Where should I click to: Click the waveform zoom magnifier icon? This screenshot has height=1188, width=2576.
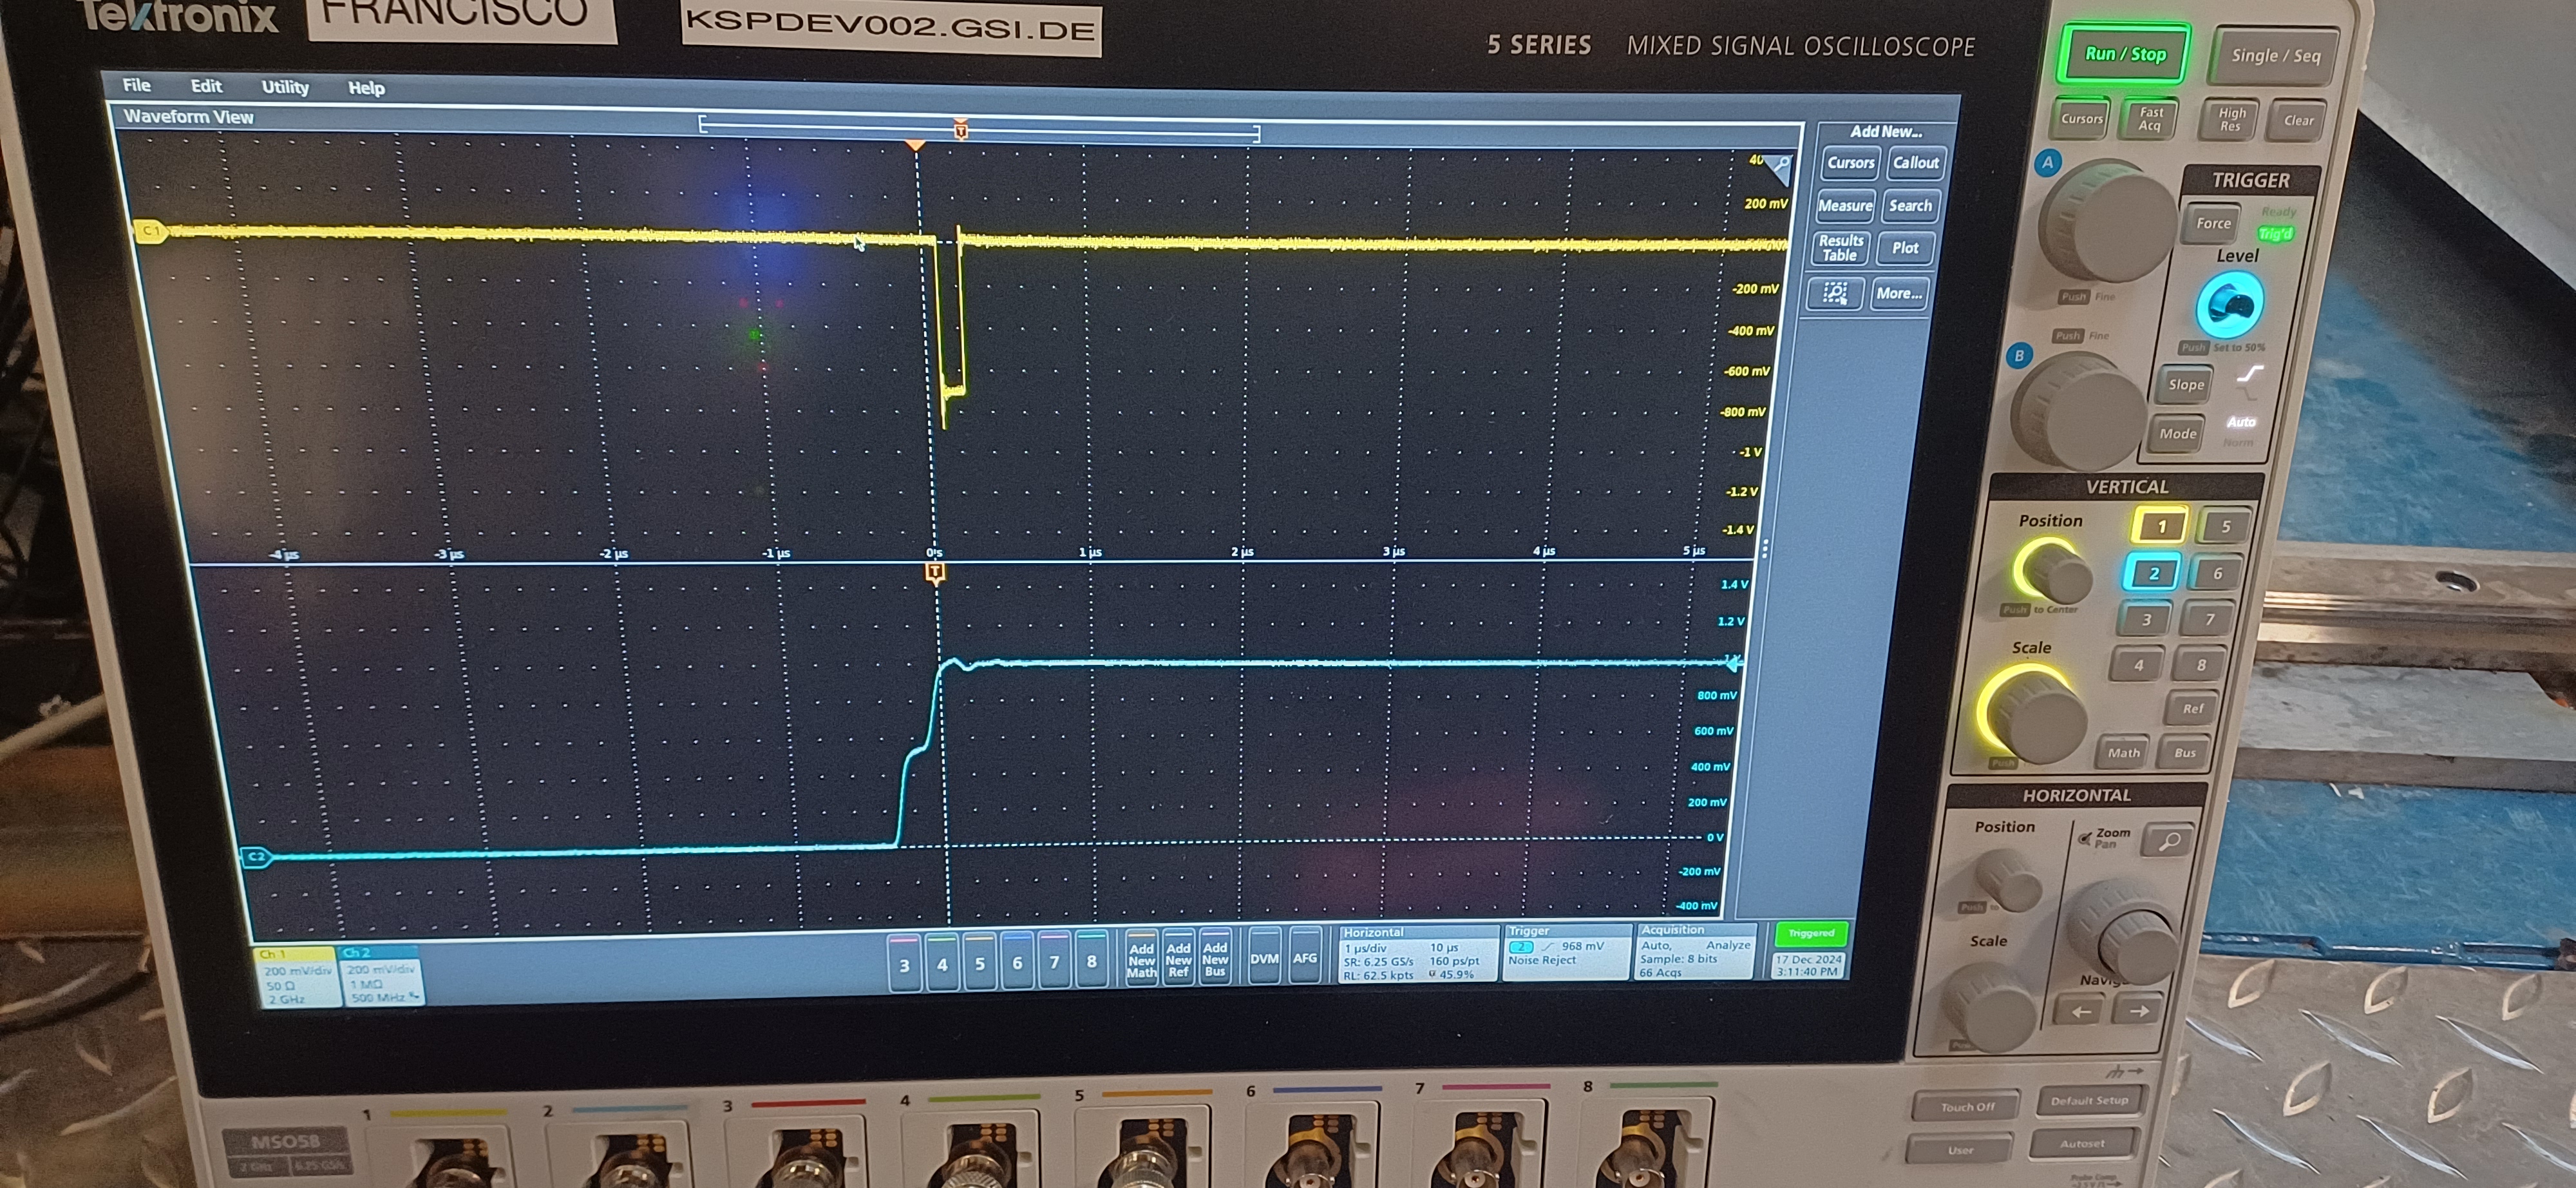[1780, 167]
